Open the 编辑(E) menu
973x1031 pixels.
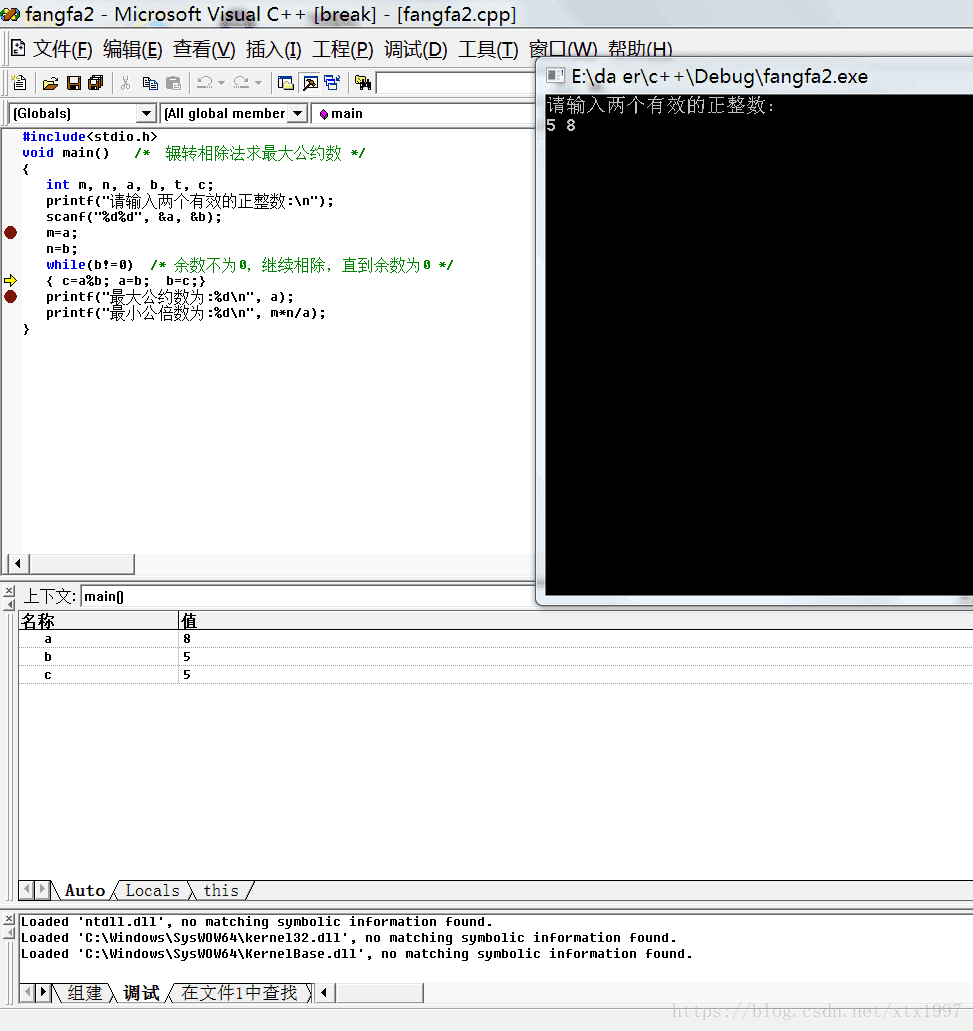click(x=133, y=49)
